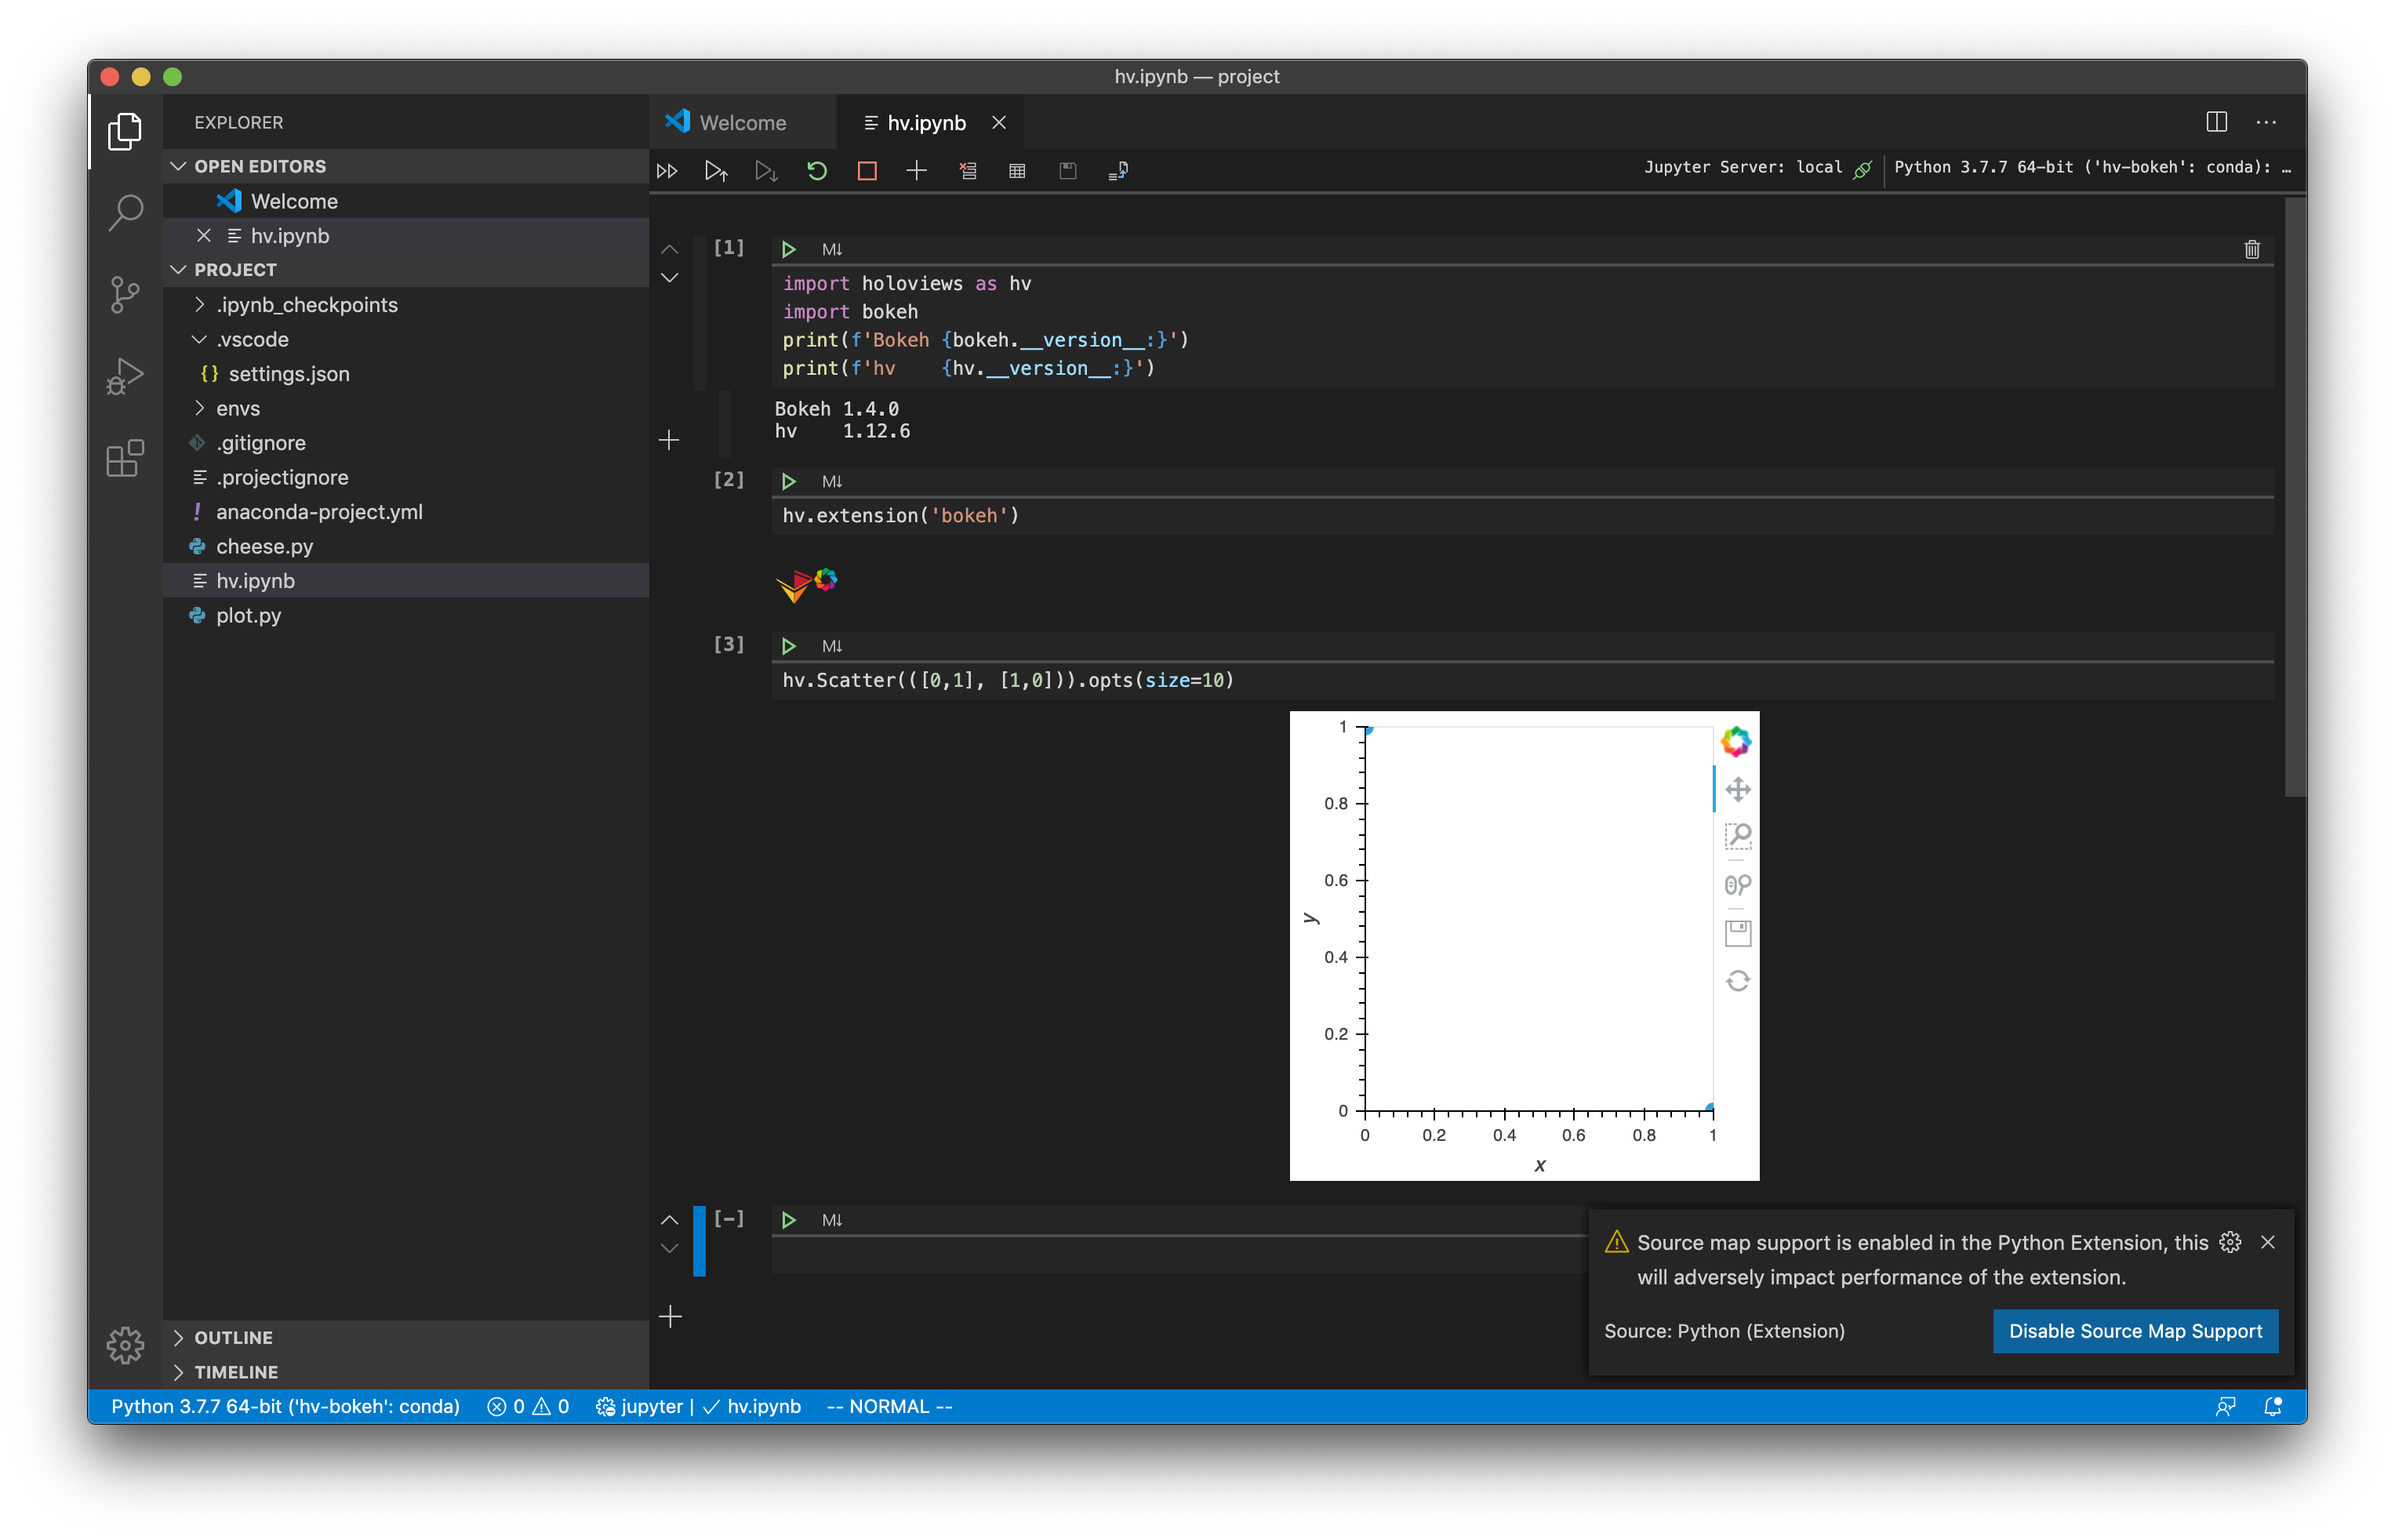2395x1540 pixels.
Task: Click the Bokeh Reset tool icon
Action: [1738, 981]
